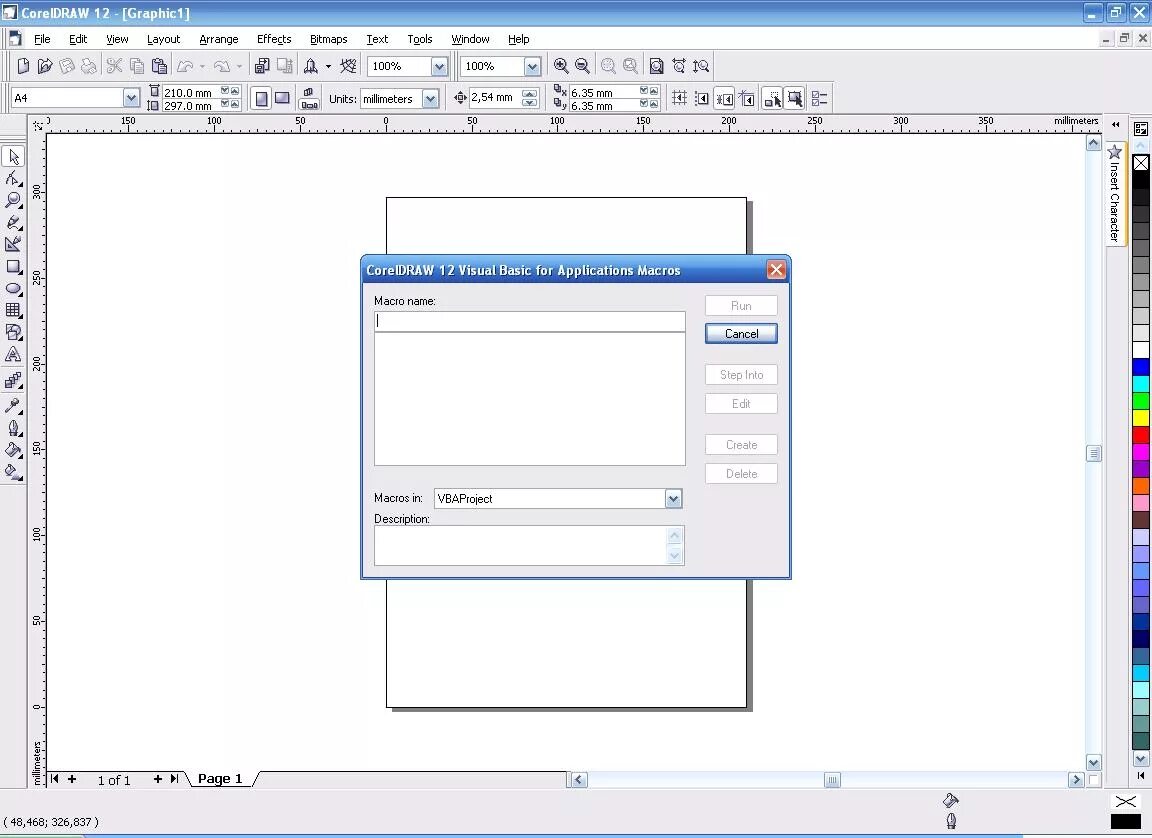Click the Import icon in the toolbar

(262, 66)
